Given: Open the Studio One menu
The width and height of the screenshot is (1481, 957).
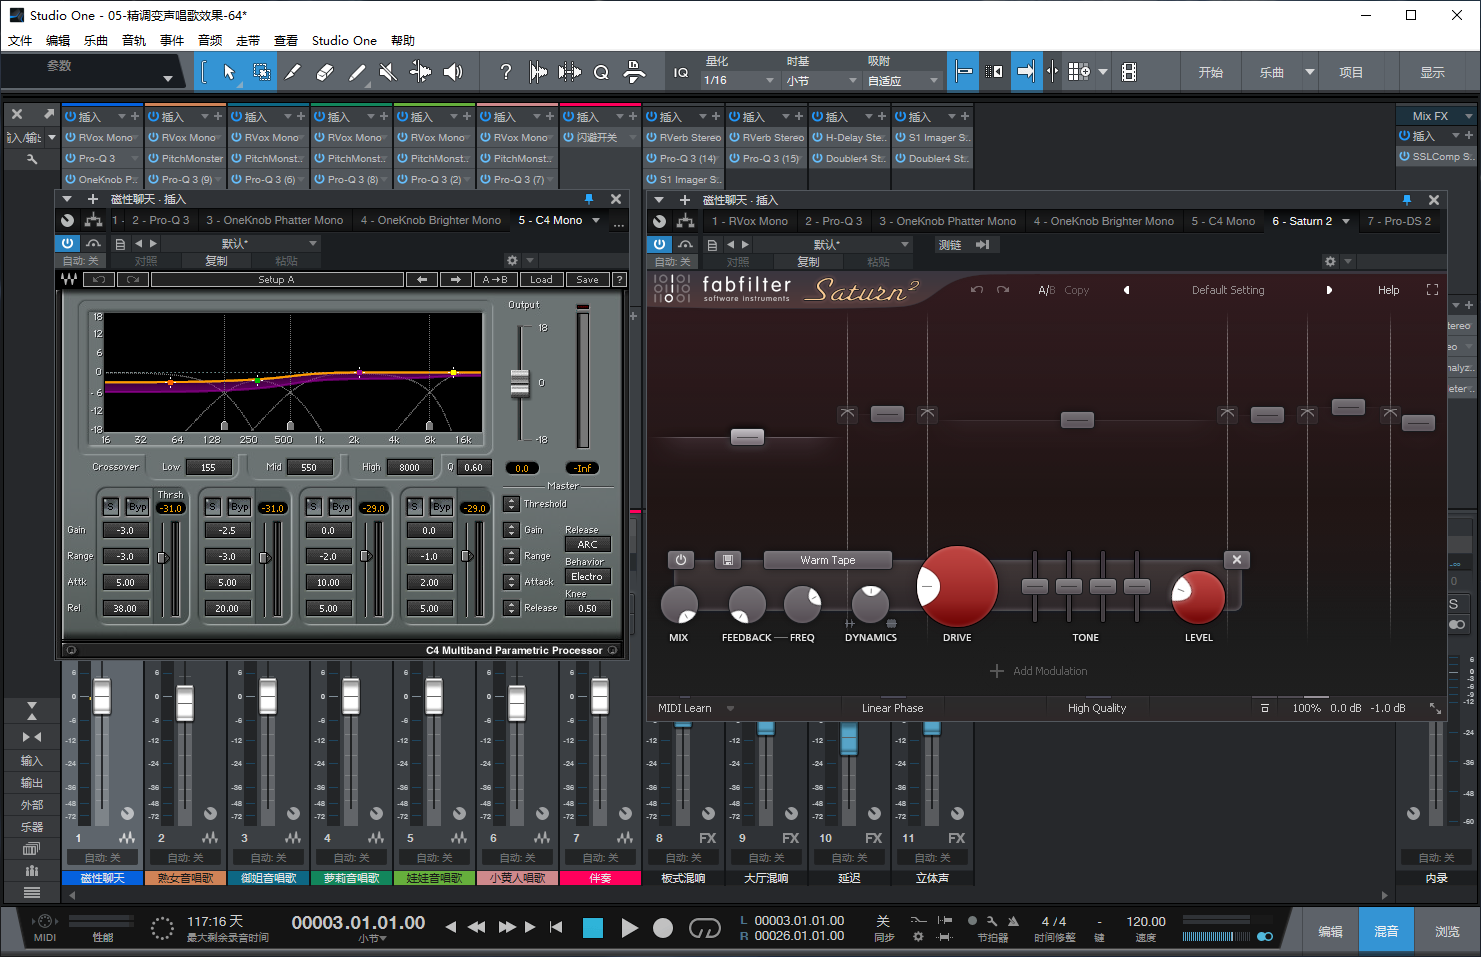Looking at the screenshot, I should [x=344, y=41].
